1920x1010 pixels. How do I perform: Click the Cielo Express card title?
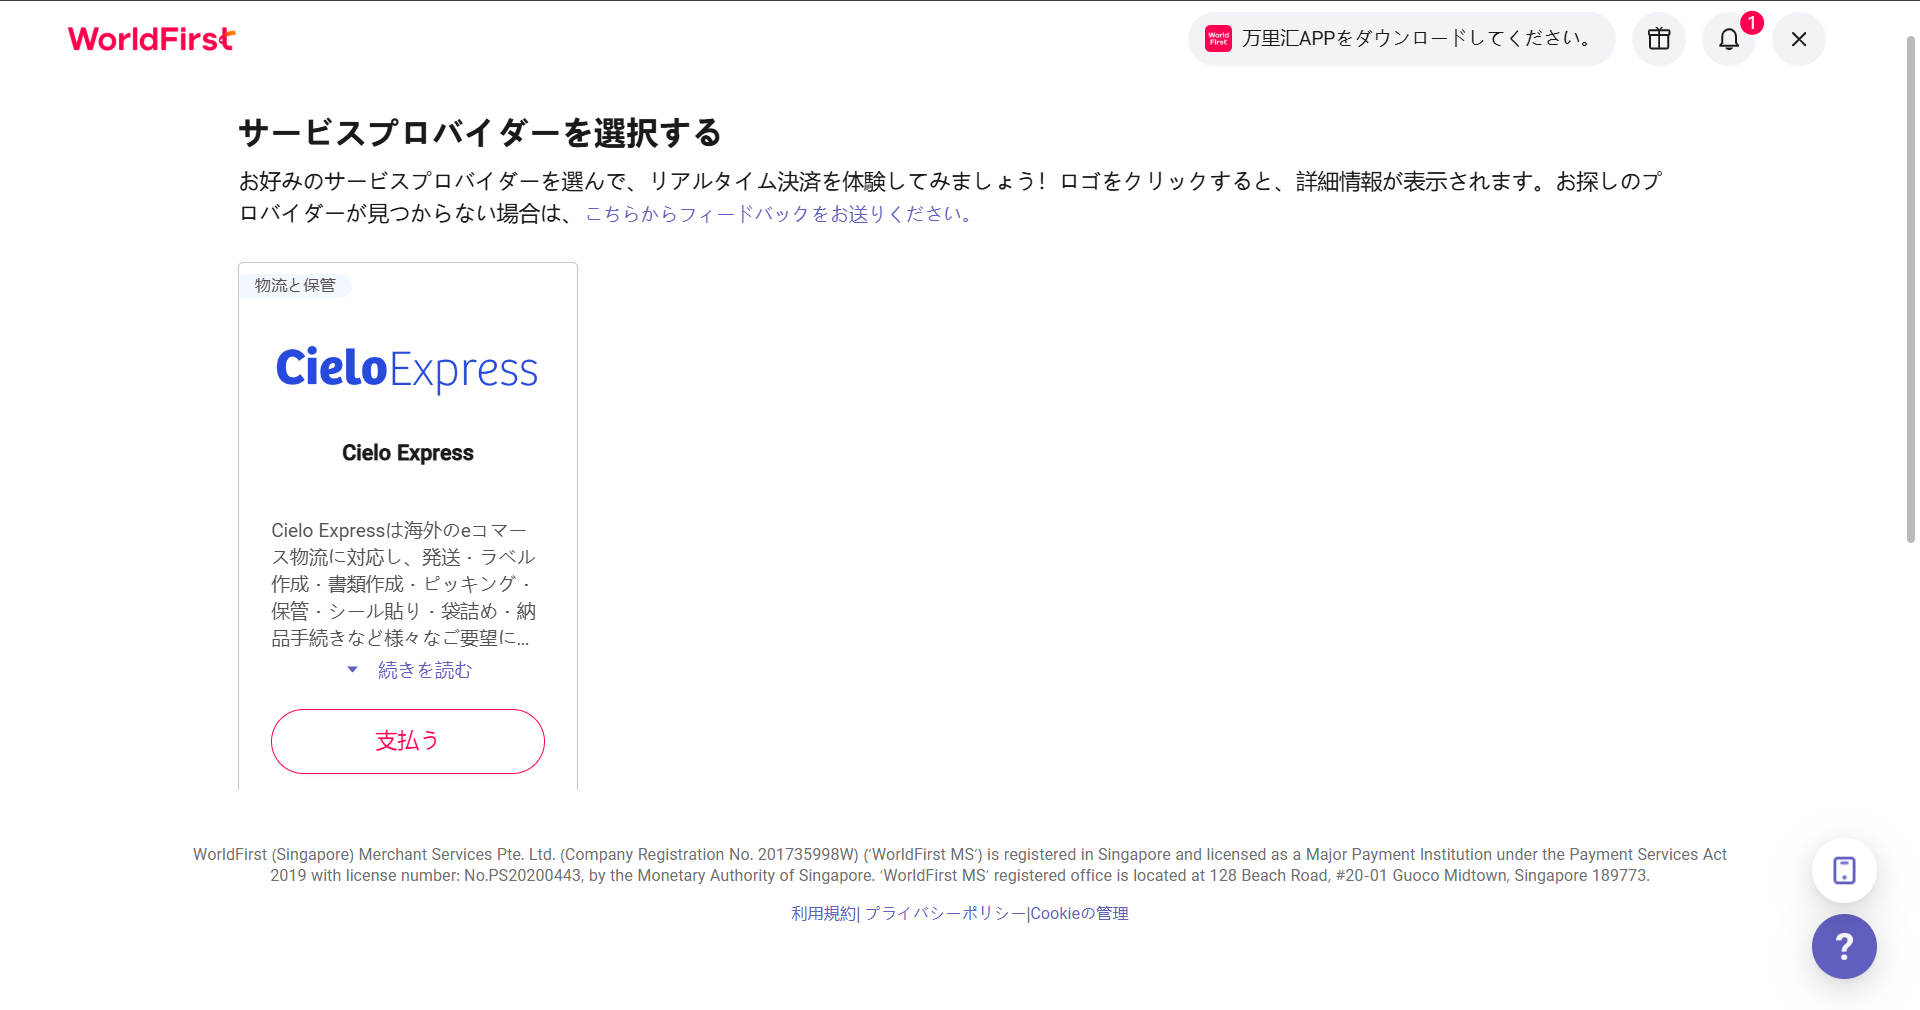[x=407, y=453]
